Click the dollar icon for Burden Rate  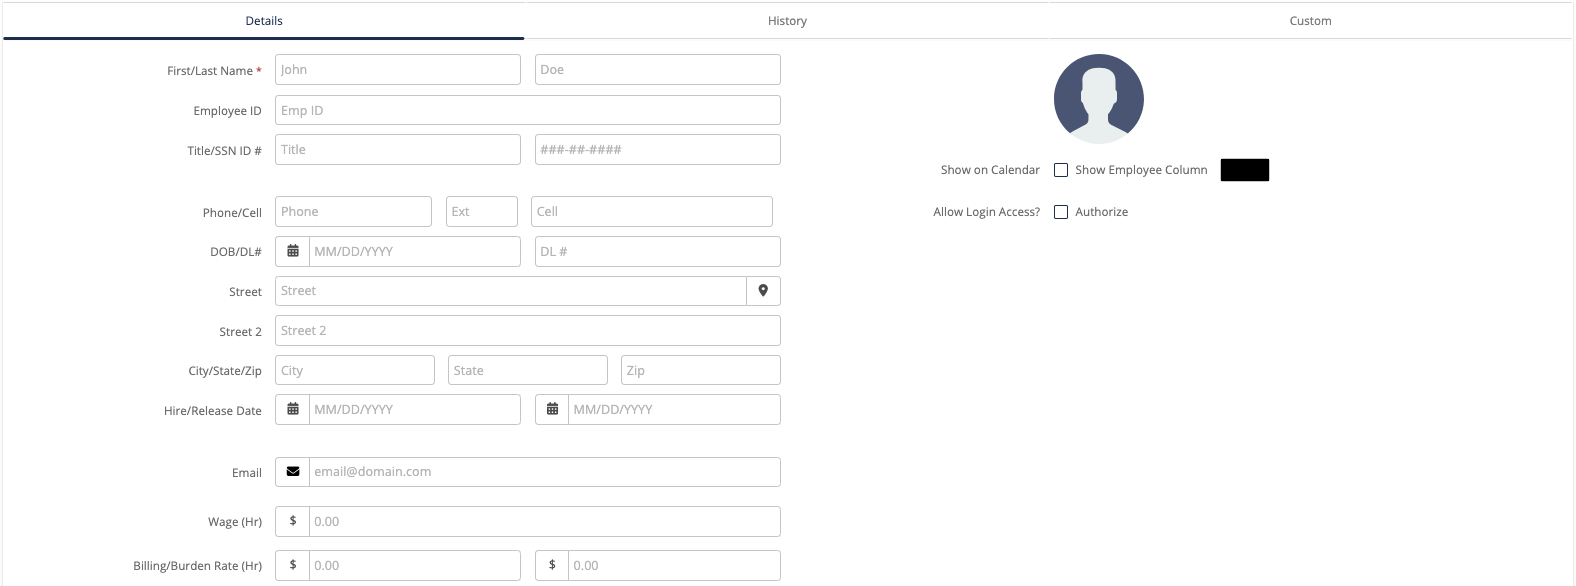click(552, 565)
